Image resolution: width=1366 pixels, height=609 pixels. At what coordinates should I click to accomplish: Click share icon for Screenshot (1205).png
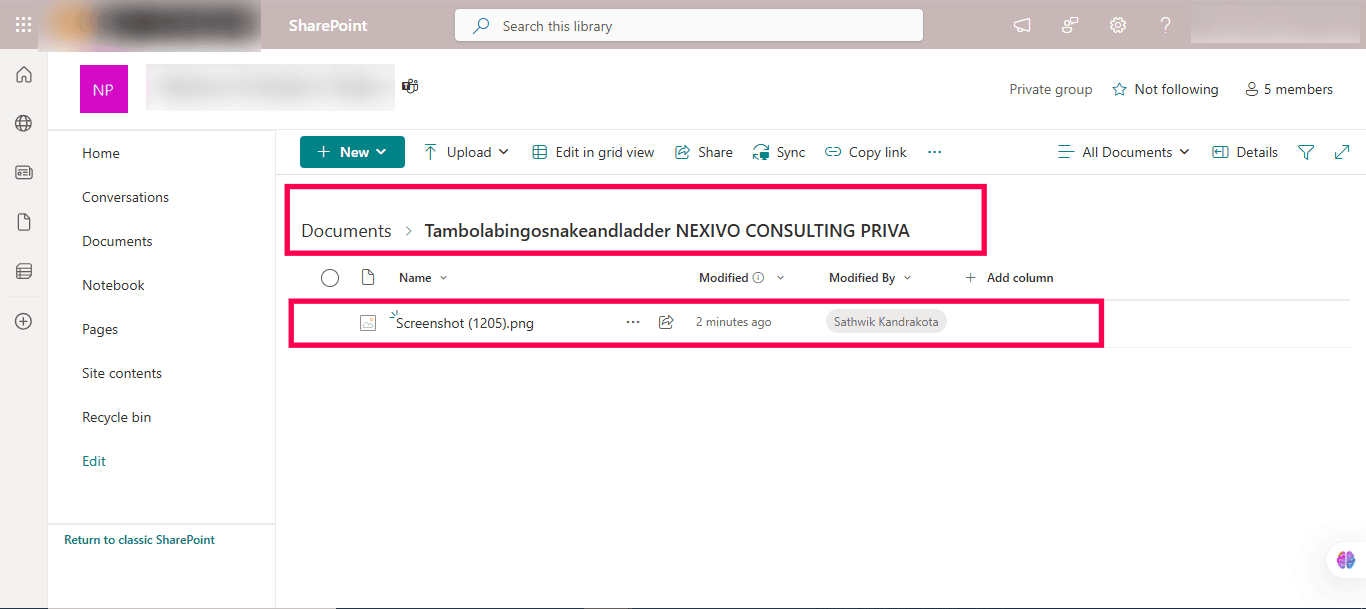[666, 322]
